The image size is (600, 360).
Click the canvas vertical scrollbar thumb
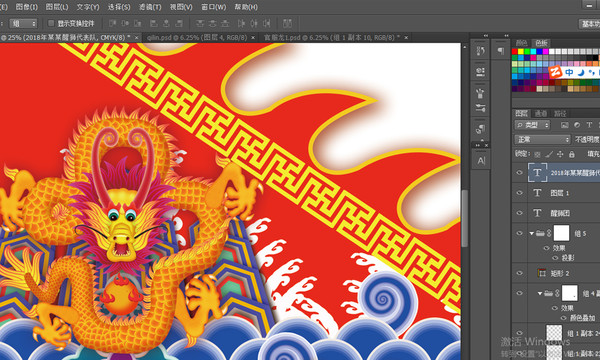[x=465, y=218]
